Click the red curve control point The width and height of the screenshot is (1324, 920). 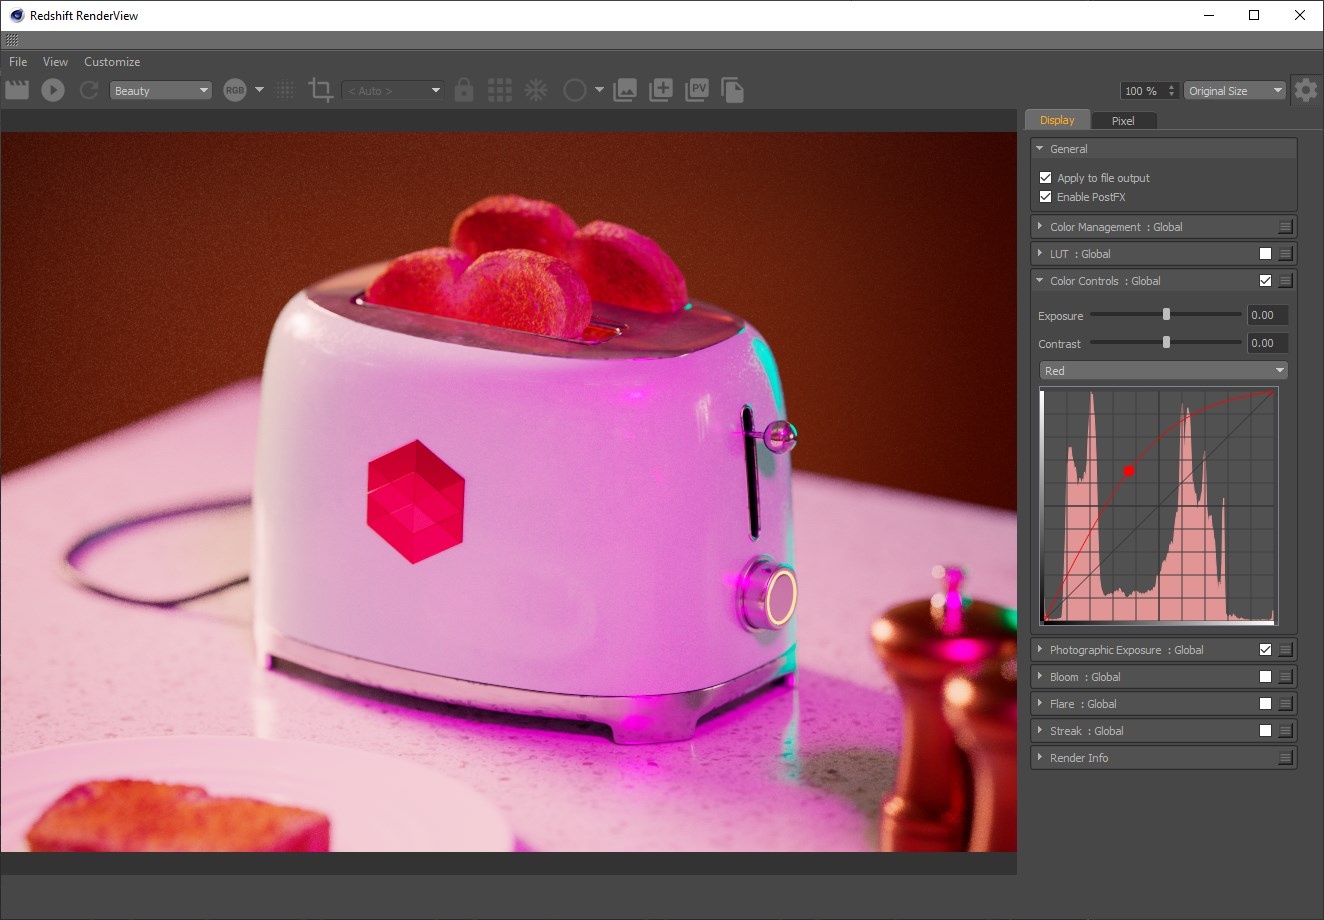pyautogui.click(x=1129, y=470)
